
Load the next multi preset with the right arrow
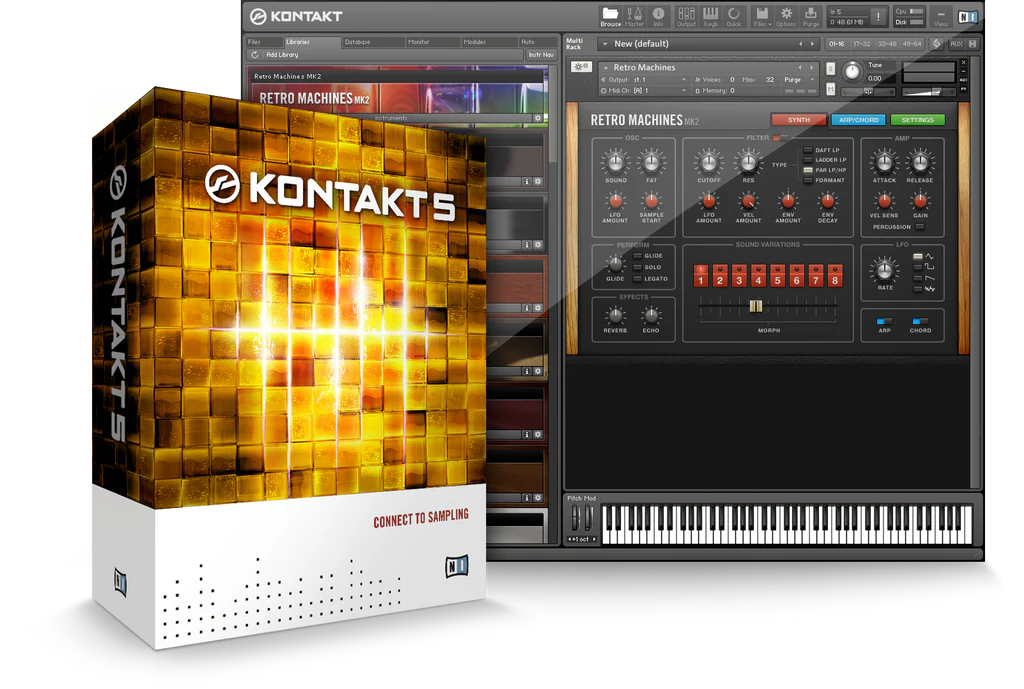[x=812, y=44]
